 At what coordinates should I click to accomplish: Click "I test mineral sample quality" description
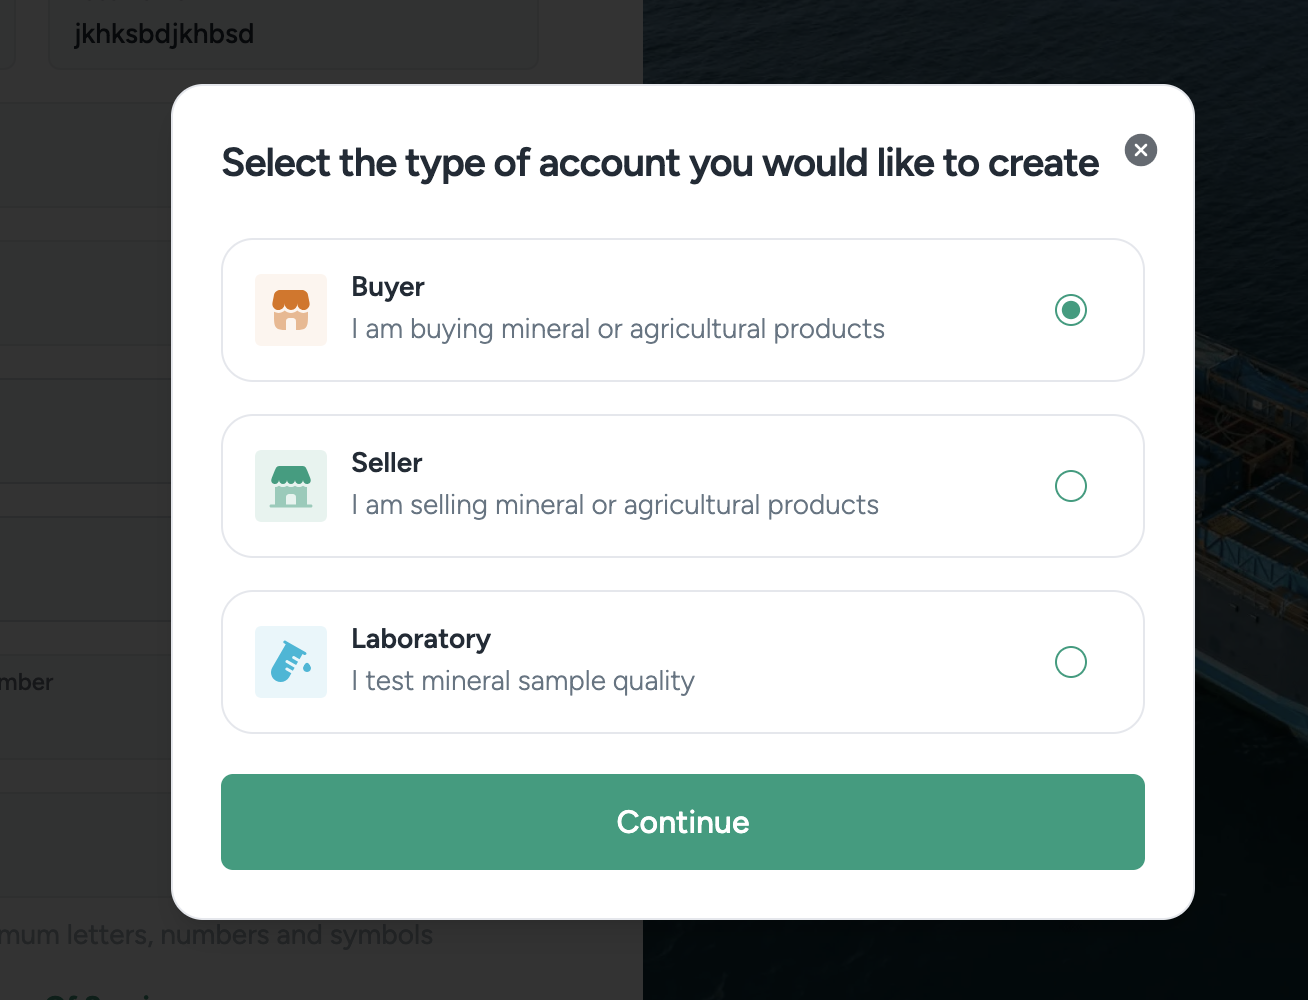tap(523, 681)
